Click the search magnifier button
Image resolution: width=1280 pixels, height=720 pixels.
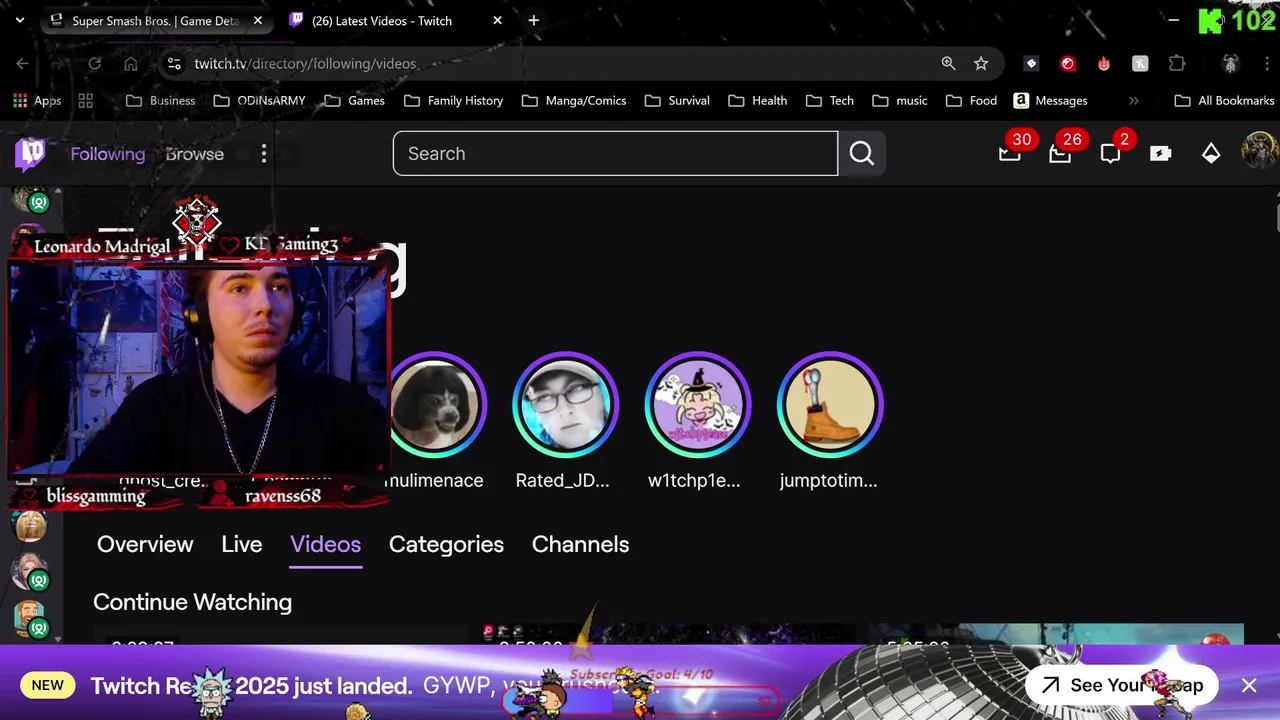coord(862,153)
